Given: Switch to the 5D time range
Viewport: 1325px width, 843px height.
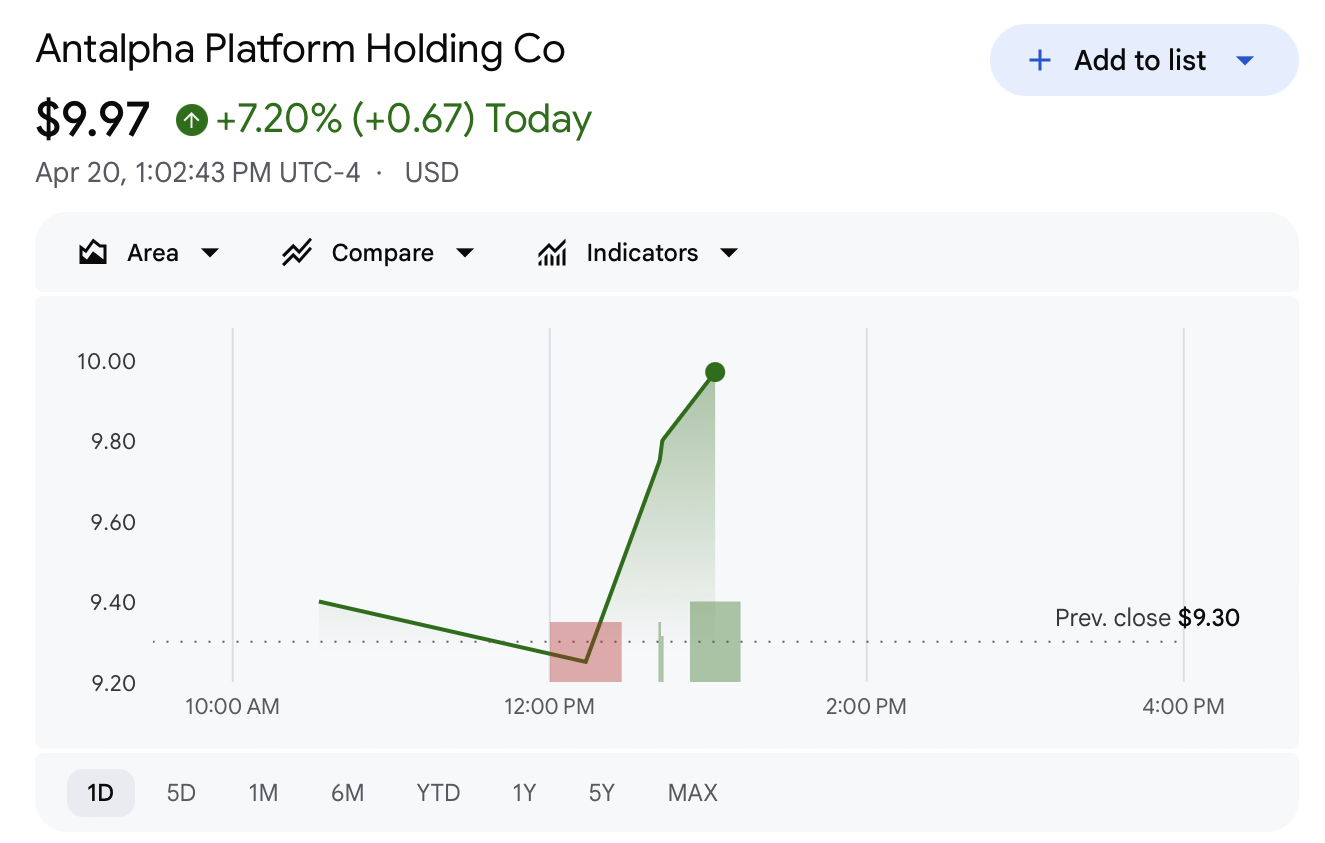Looking at the screenshot, I should (181, 792).
